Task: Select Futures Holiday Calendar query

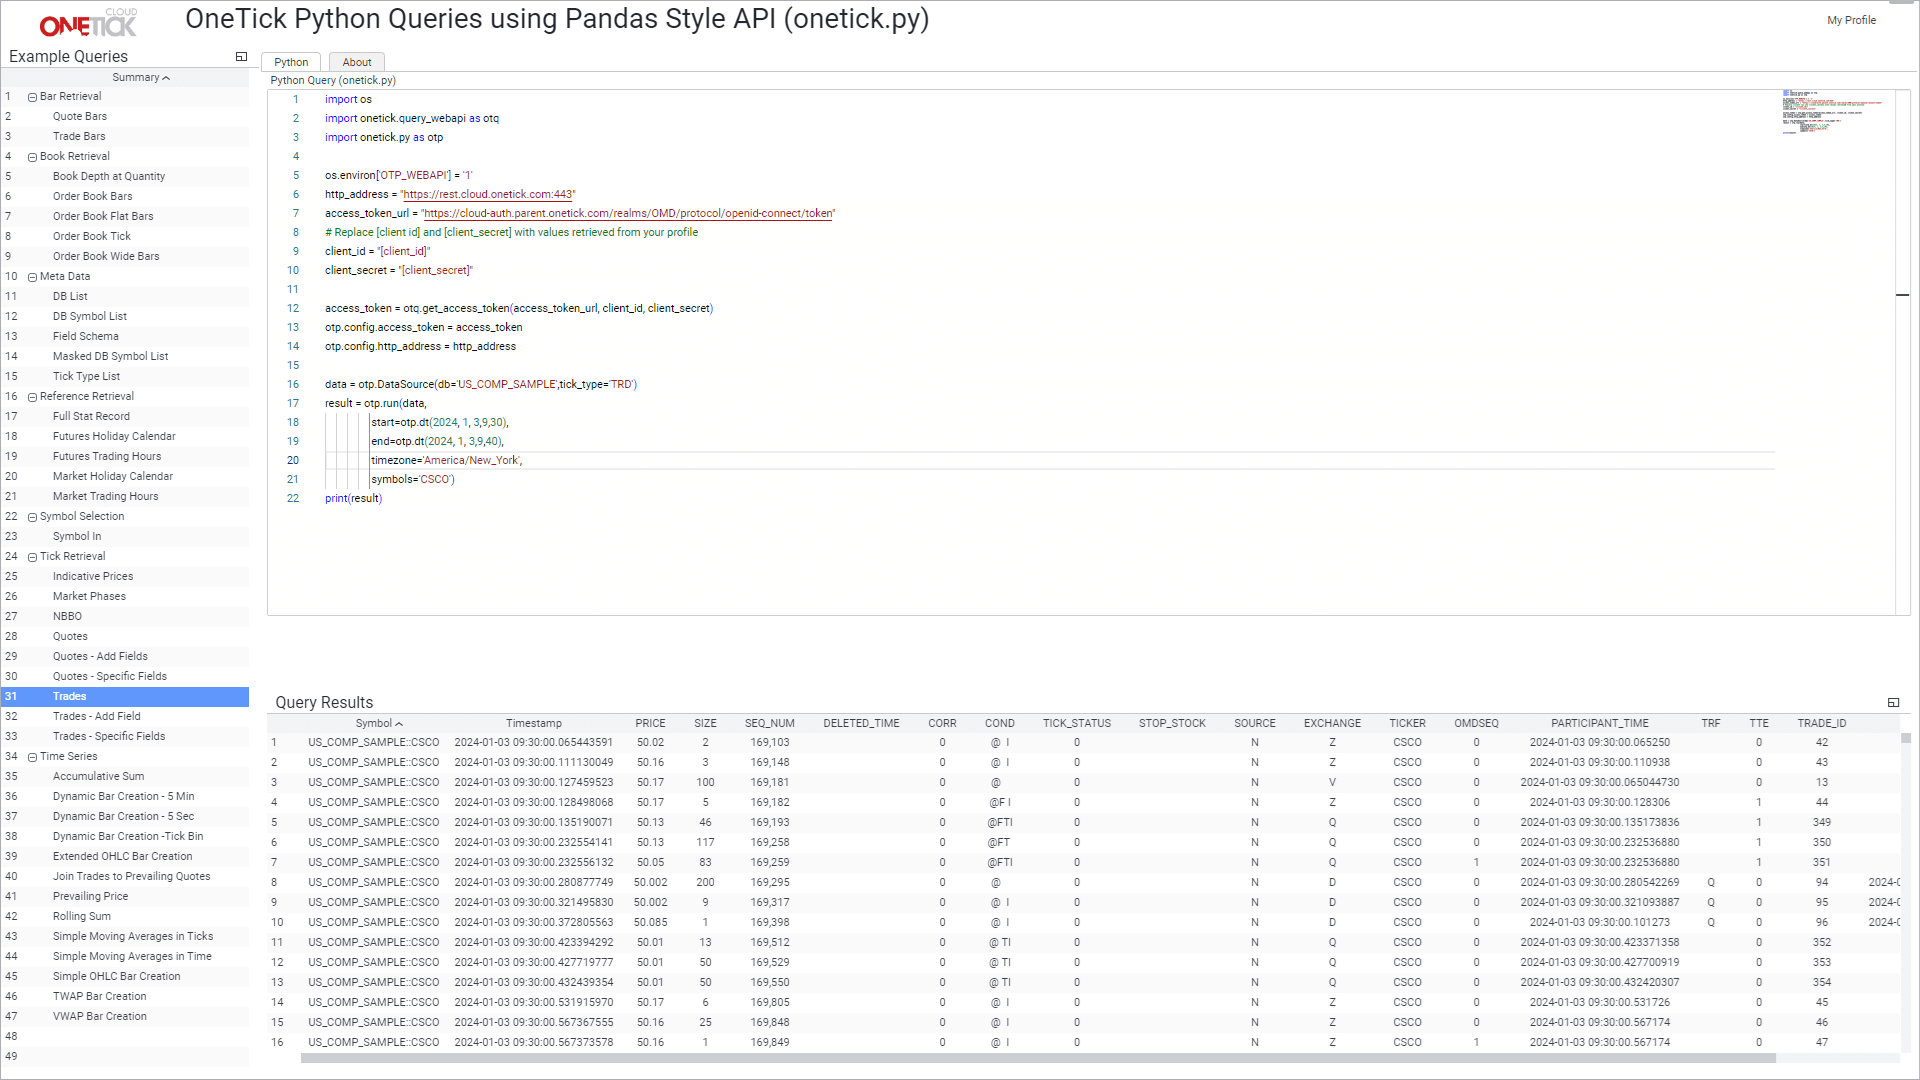Action: (114, 436)
